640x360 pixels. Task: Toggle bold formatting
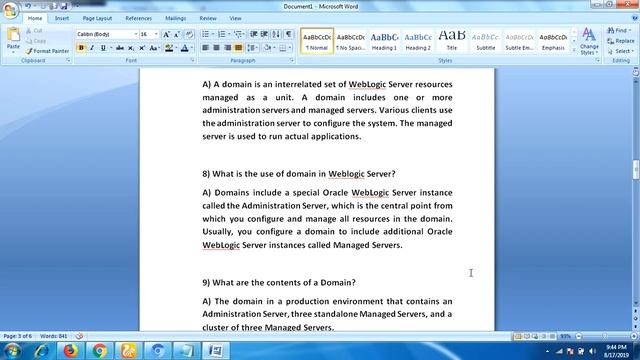(81, 48)
